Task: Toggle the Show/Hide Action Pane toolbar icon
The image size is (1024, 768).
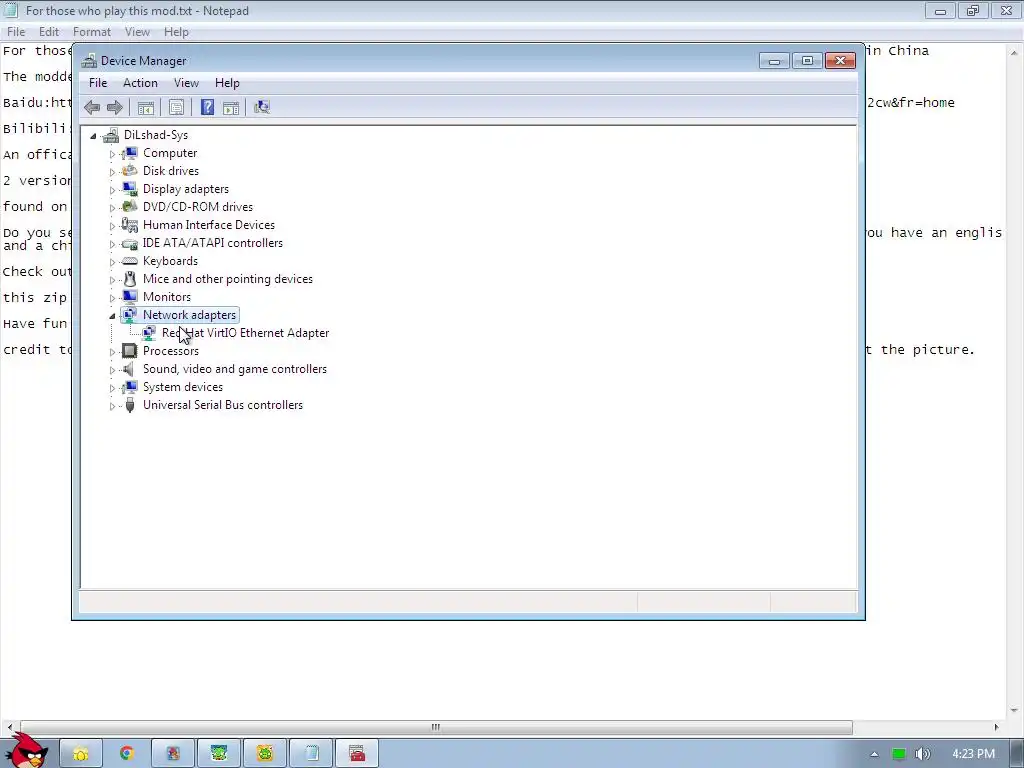Action: pyautogui.click(x=231, y=107)
